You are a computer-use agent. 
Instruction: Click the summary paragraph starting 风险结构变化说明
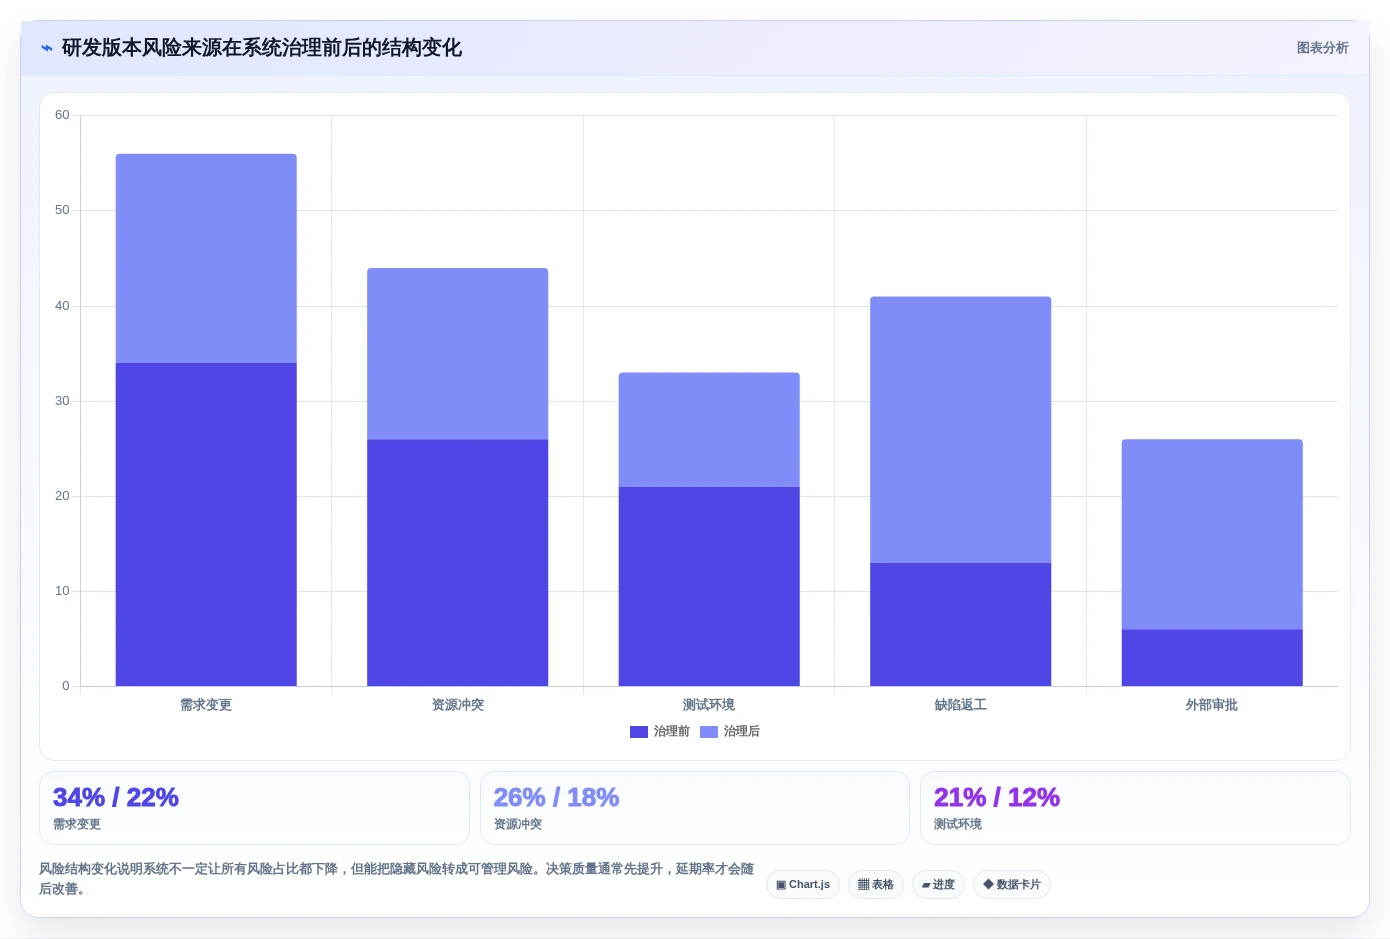point(397,878)
